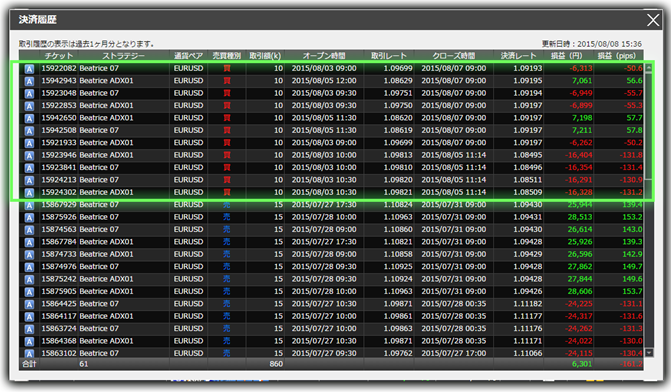Select the A icon beside ticket 15923946
The height and width of the screenshot is (392, 671).
coord(29,155)
